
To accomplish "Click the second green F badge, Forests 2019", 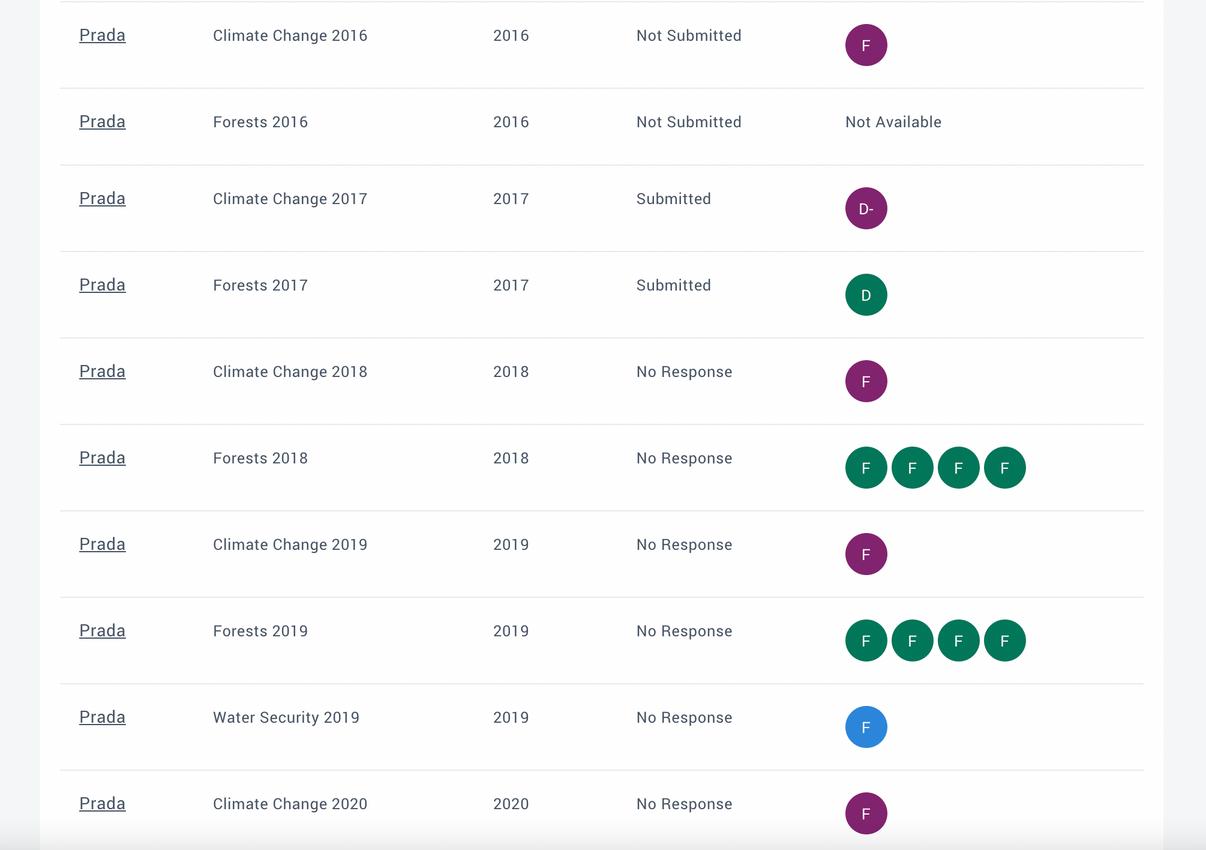I will (x=912, y=641).
